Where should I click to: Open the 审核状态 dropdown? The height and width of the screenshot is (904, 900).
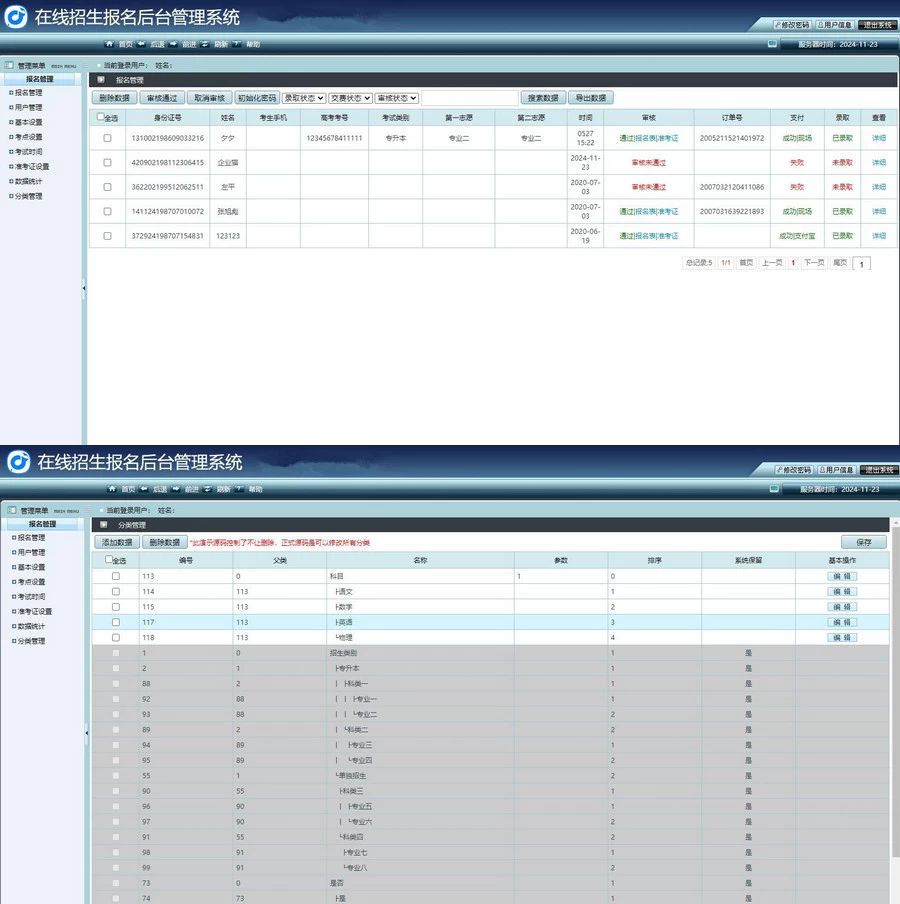(397, 98)
